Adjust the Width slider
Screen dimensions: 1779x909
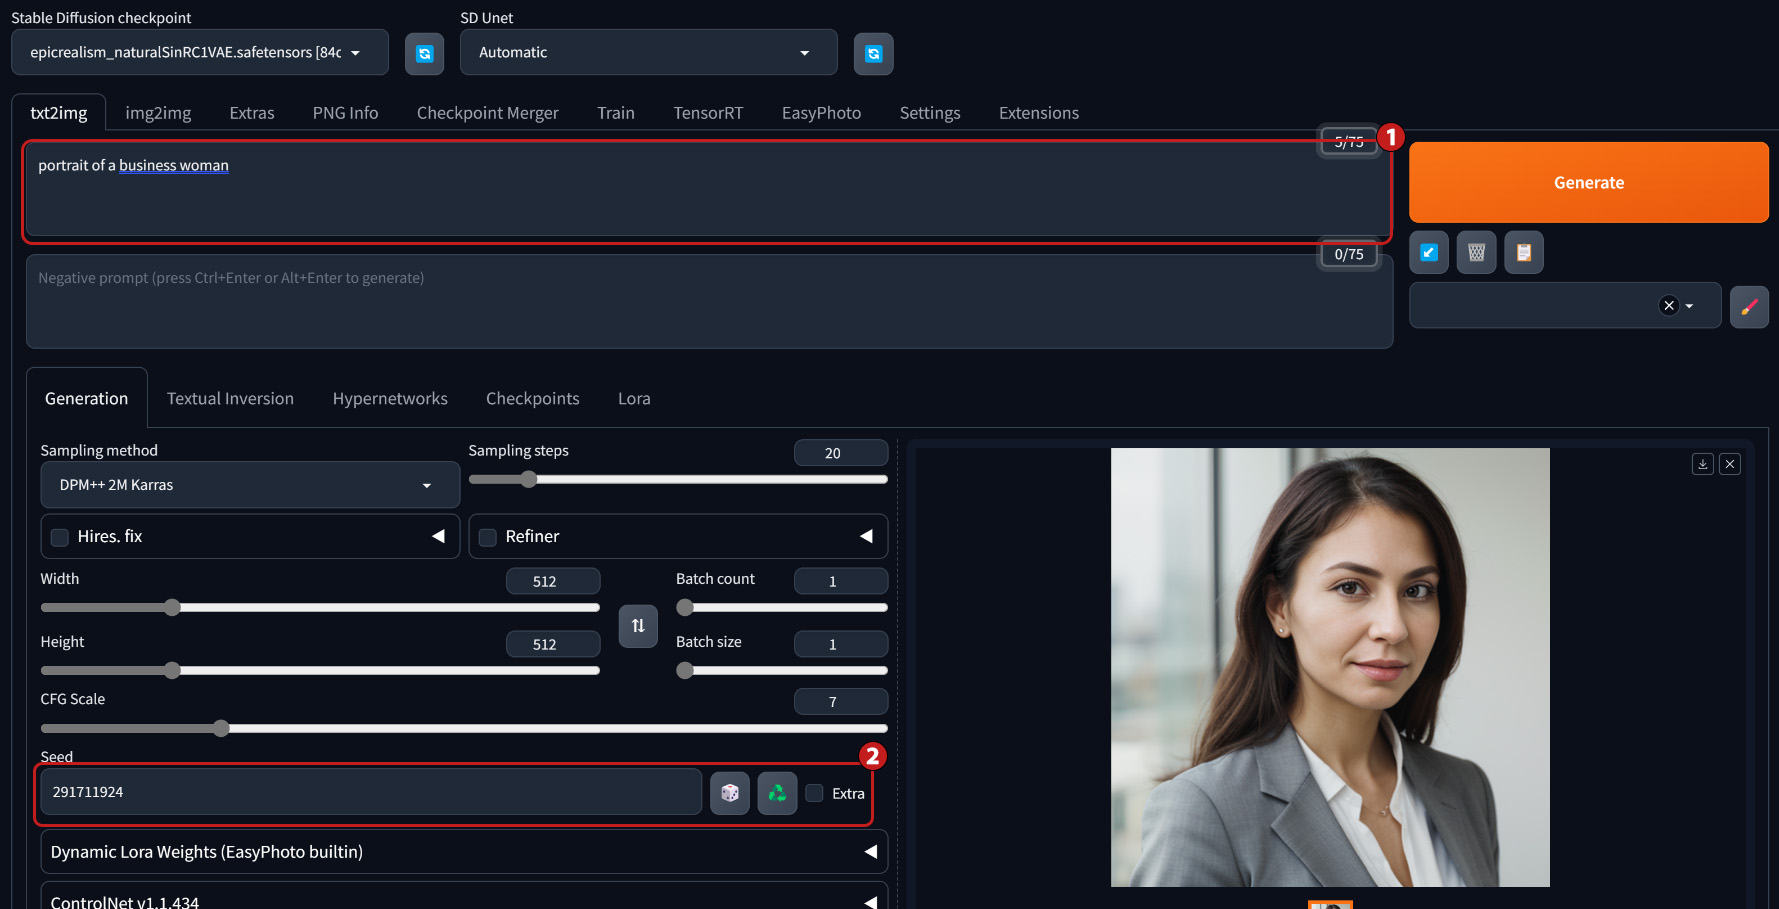(320, 608)
